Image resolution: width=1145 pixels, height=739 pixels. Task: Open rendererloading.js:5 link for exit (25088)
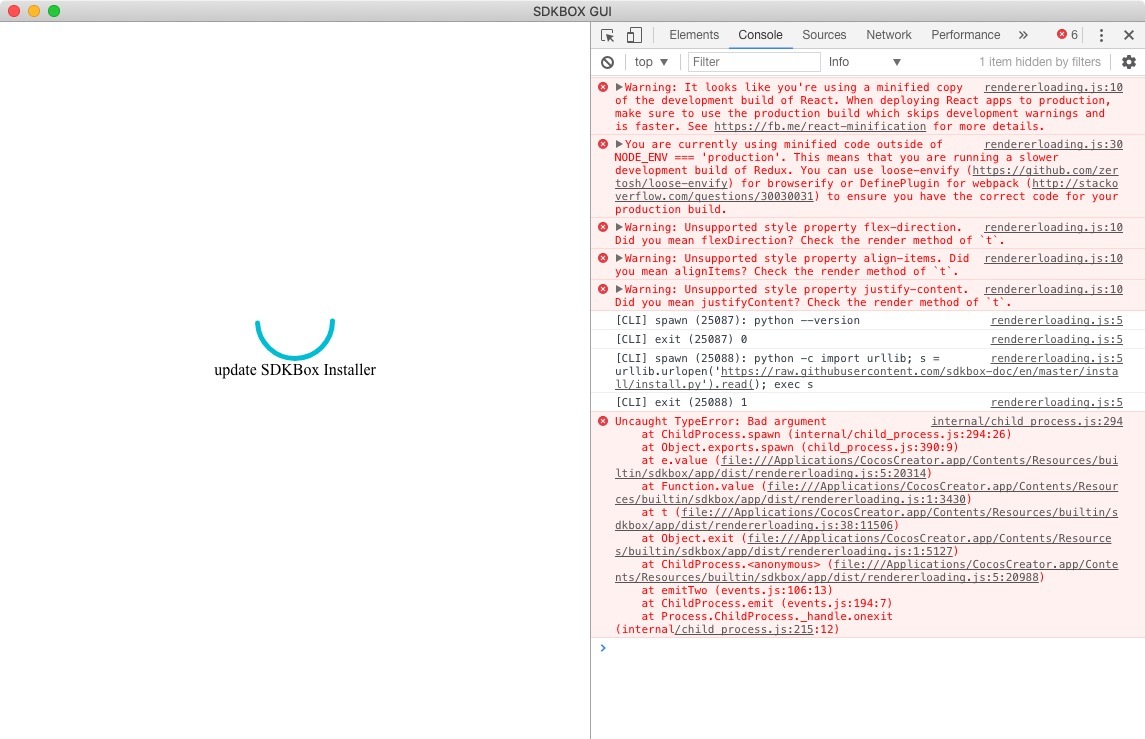tap(1057, 402)
